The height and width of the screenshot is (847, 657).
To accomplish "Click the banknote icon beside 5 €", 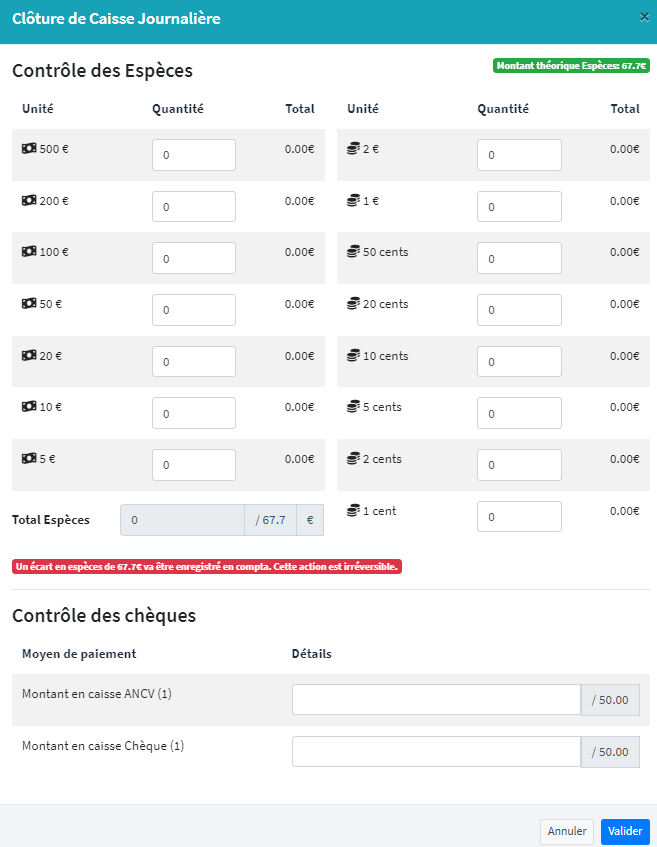I will [29, 459].
